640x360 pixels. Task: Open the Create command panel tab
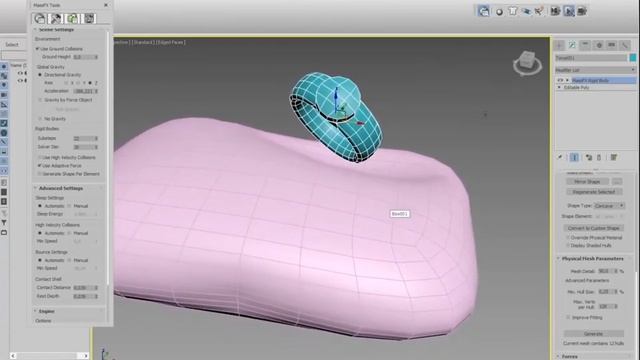(559, 45)
